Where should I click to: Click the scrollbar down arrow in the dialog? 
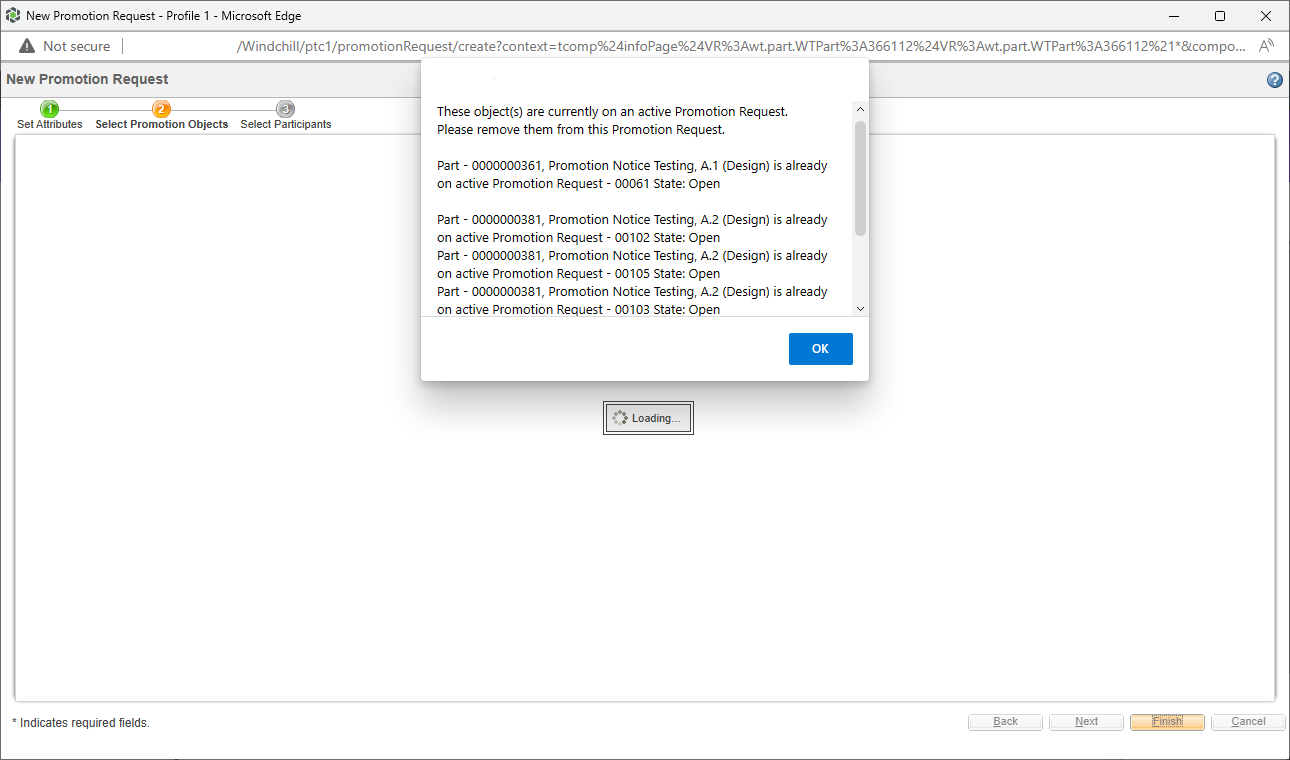(x=859, y=309)
